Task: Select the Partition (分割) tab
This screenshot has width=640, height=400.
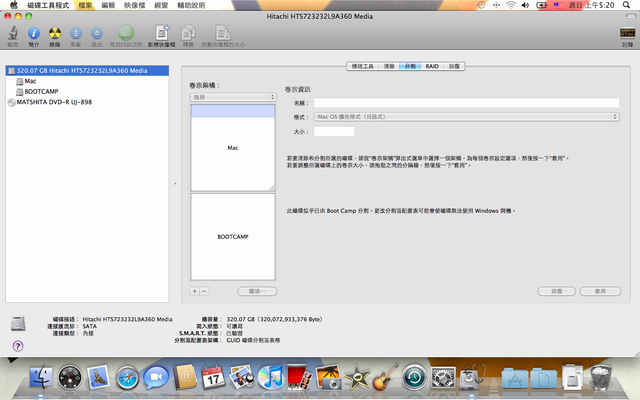Action: click(x=410, y=66)
